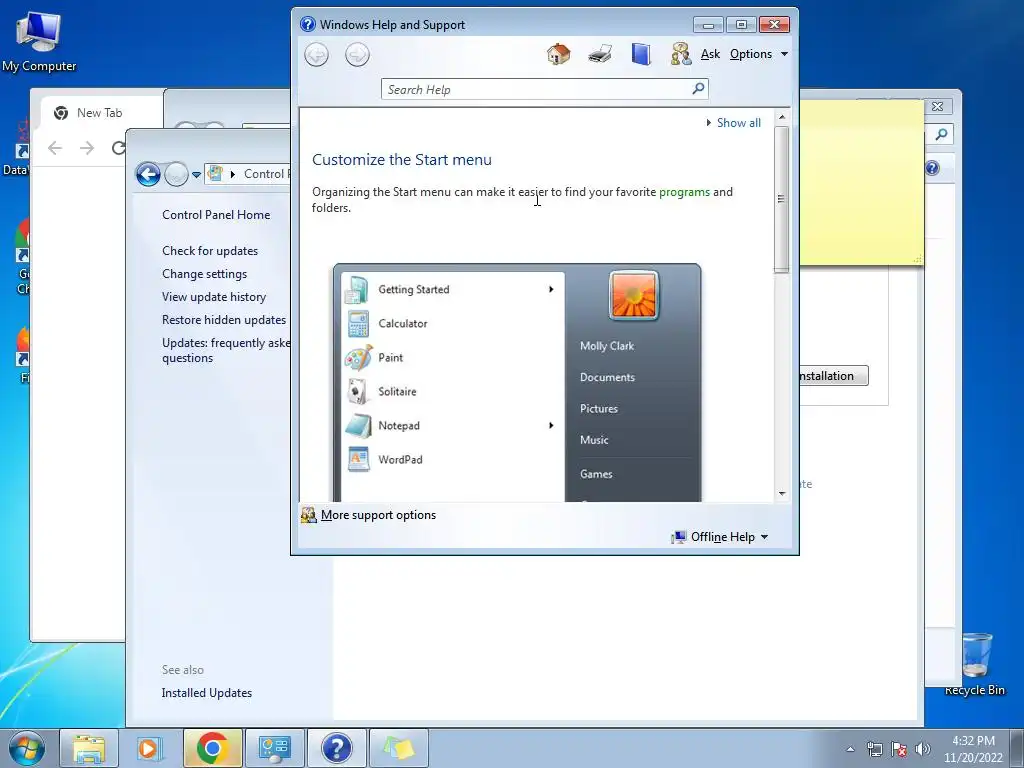
Task: Click the Control Panel search magnifier icon
Action: [941, 135]
